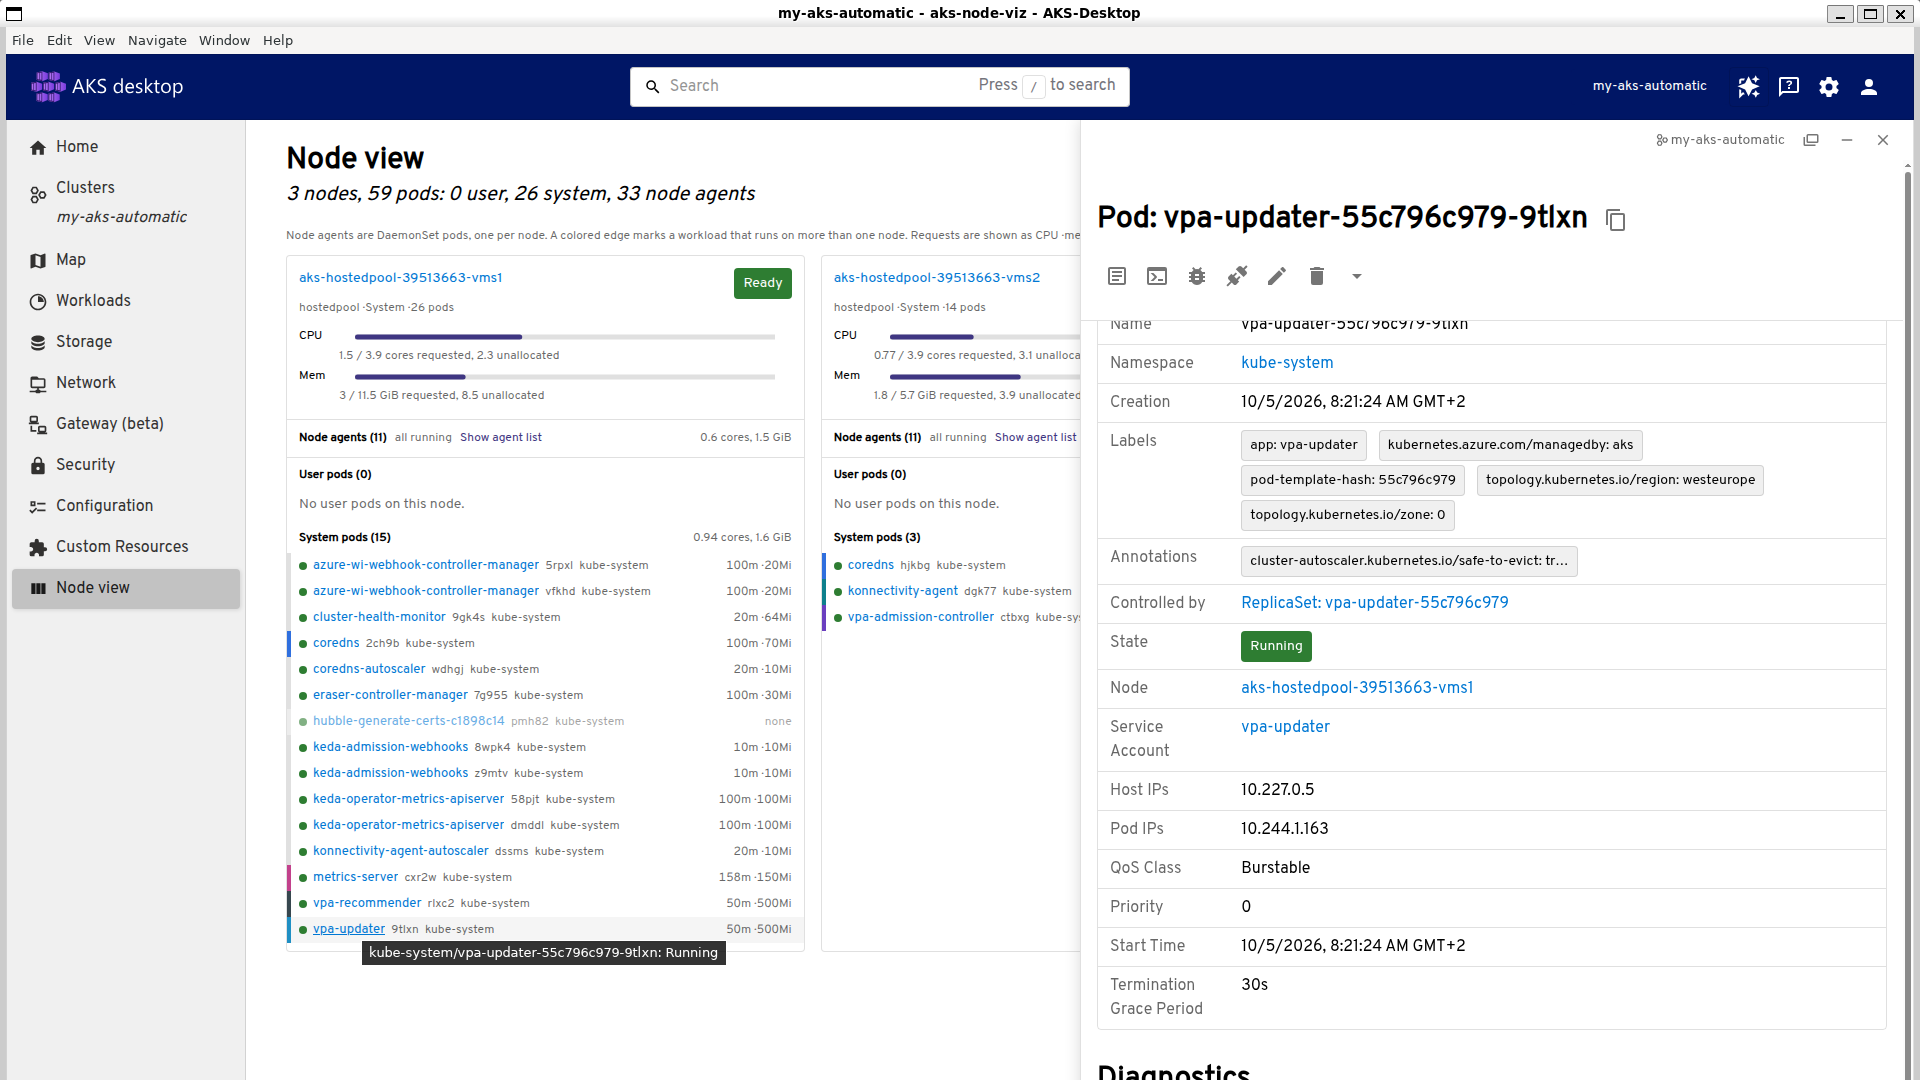1920x1080 pixels.
Task: Click the port forward plug icon
Action: click(1237, 276)
